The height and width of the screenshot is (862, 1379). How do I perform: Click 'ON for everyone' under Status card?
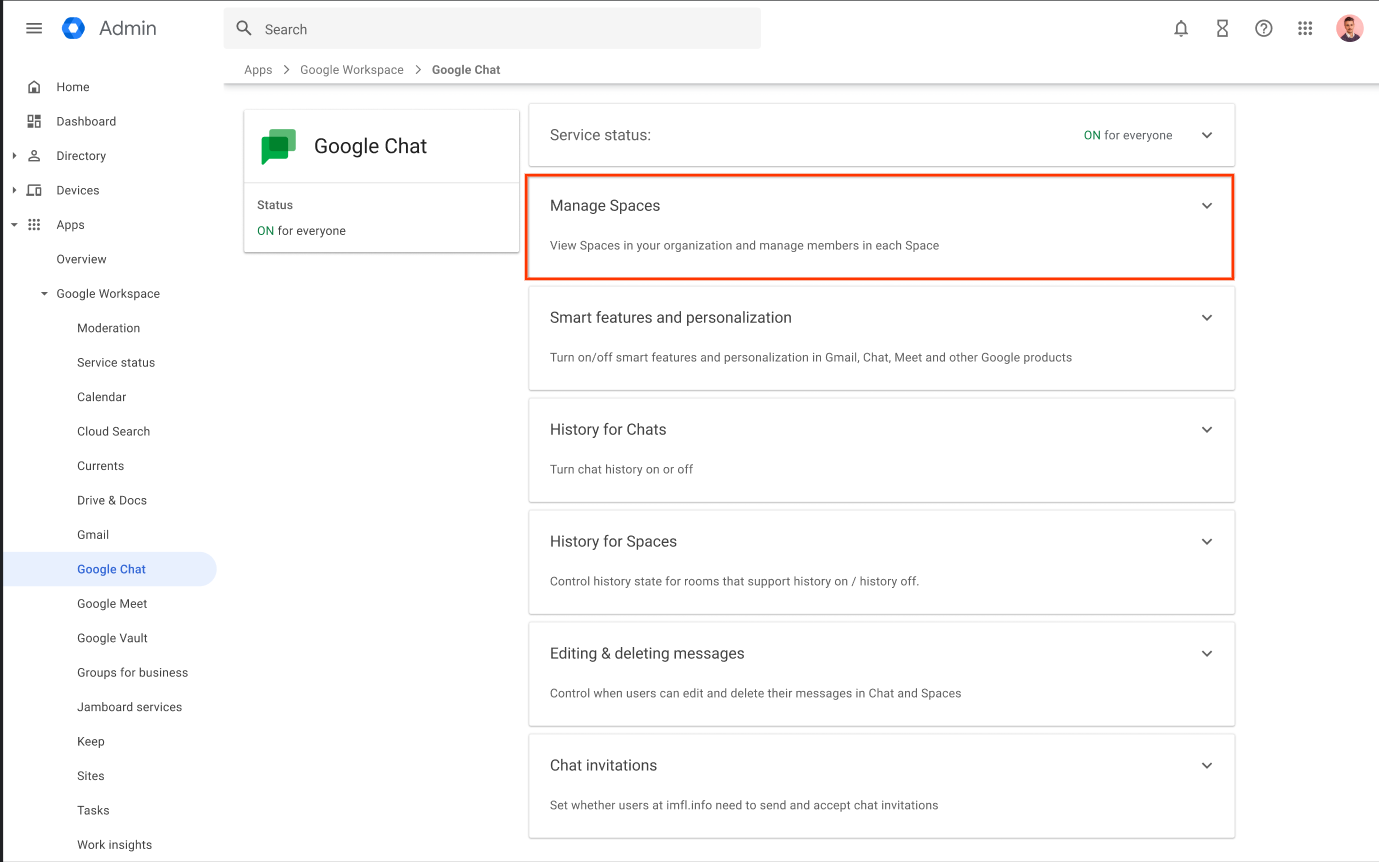(301, 231)
